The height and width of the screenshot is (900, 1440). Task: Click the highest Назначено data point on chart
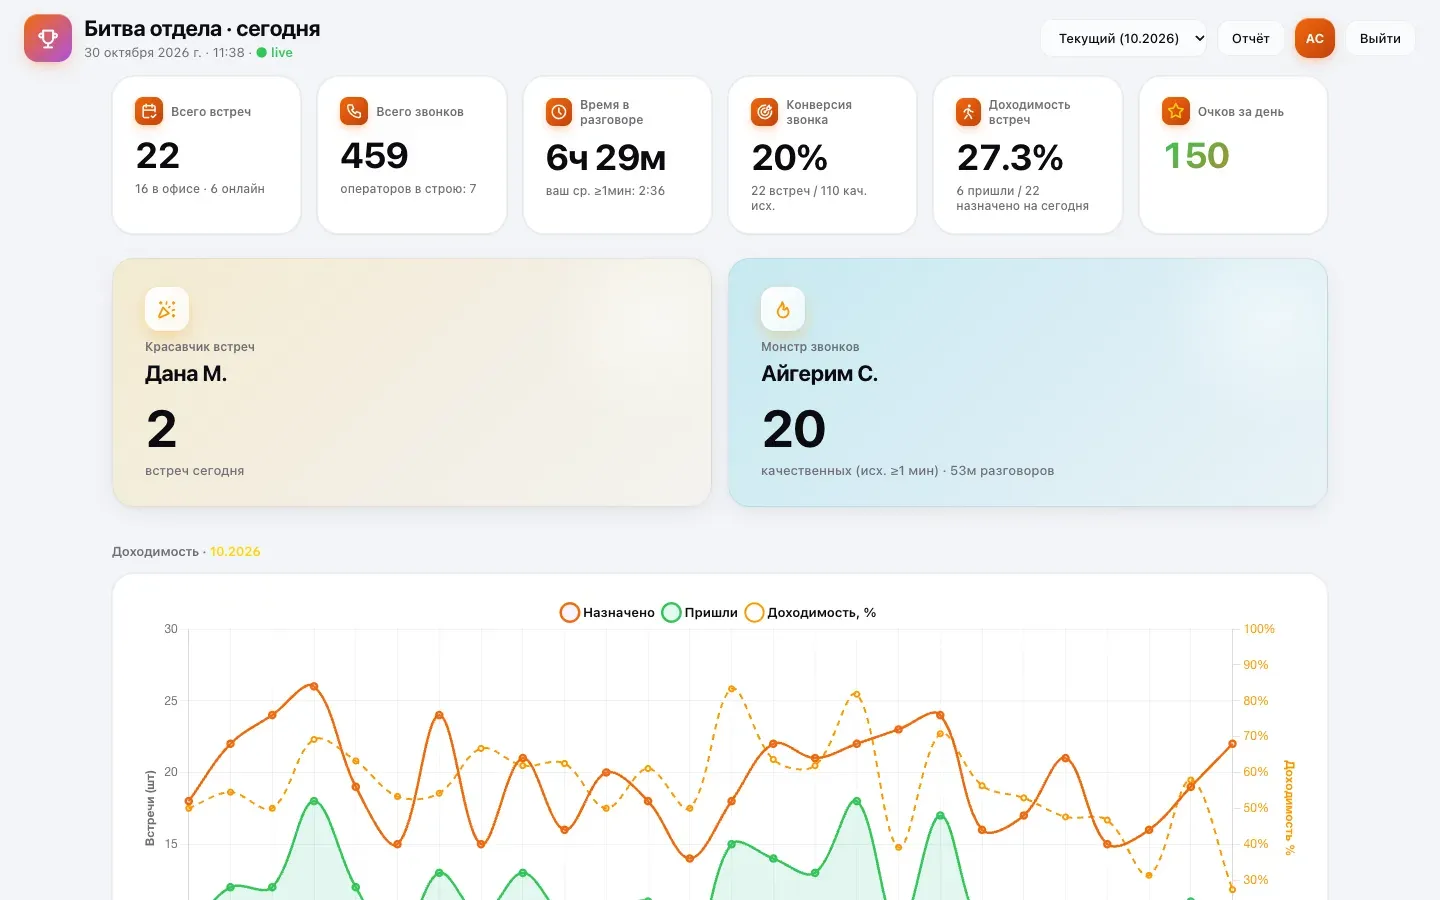click(x=314, y=686)
